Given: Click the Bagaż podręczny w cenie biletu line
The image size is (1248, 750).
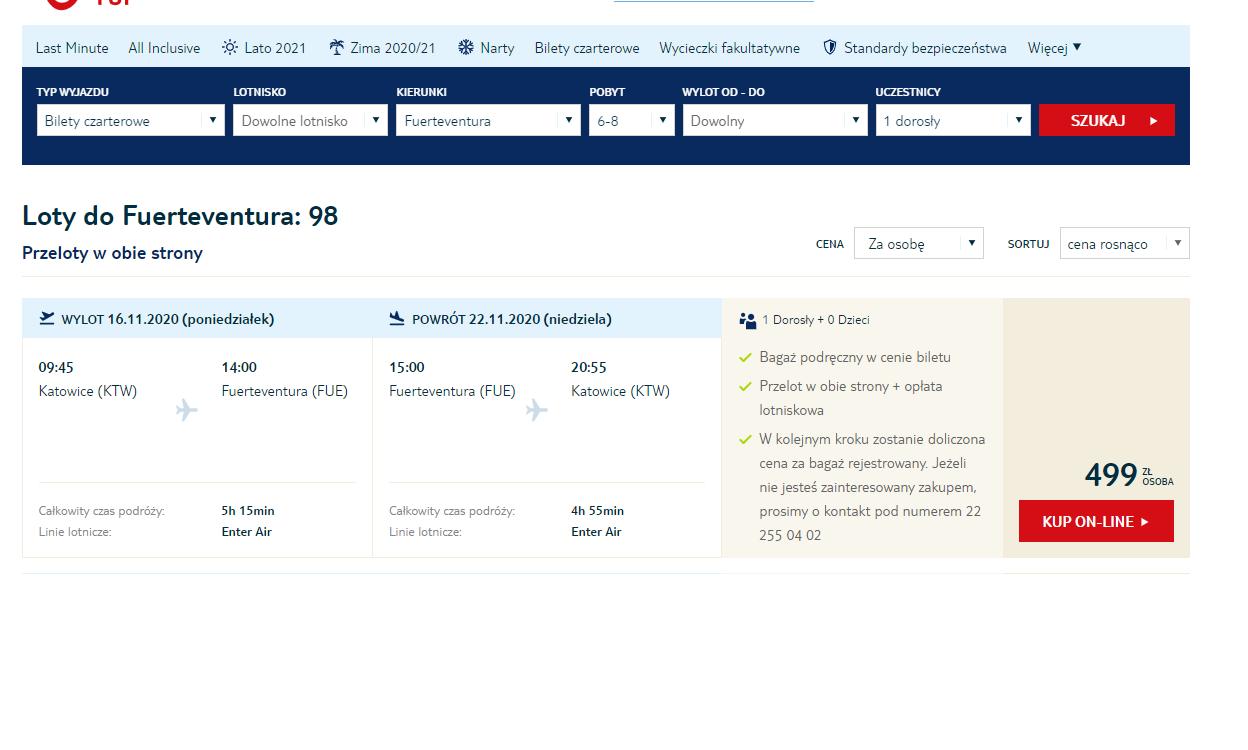Looking at the screenshot, I should (x=855, y=357).
